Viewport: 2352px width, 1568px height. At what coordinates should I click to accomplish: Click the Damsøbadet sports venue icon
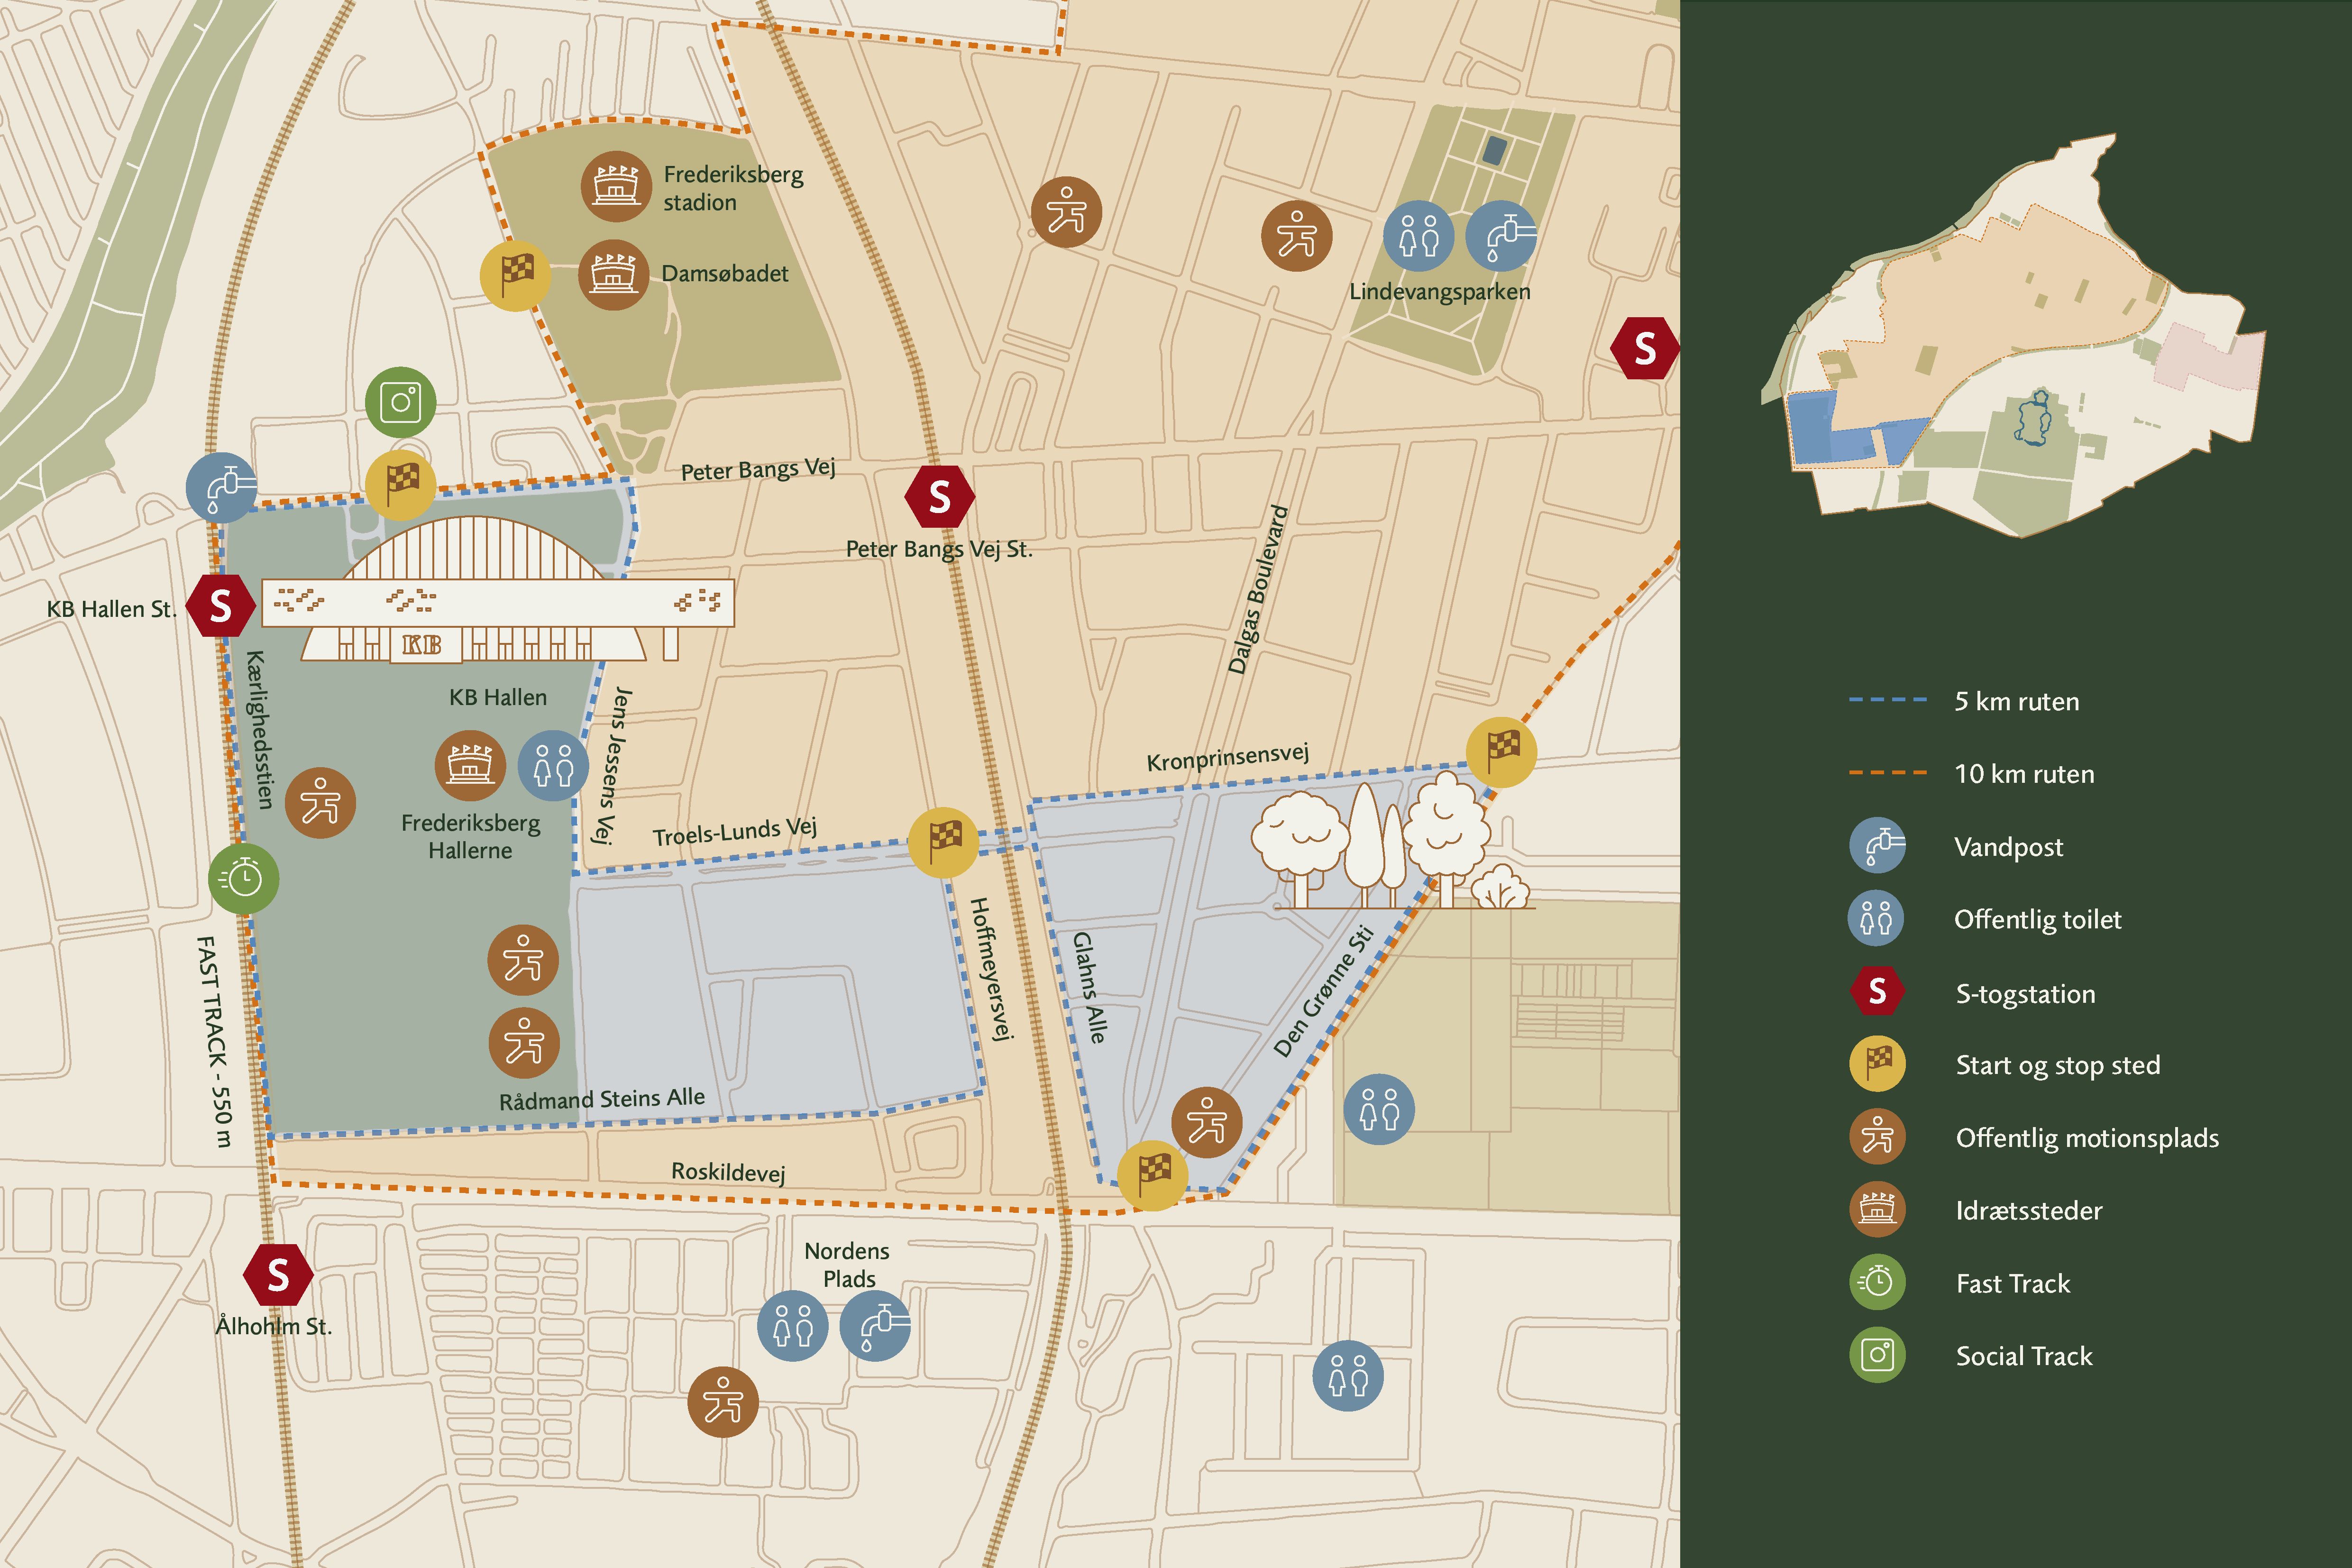613,274
